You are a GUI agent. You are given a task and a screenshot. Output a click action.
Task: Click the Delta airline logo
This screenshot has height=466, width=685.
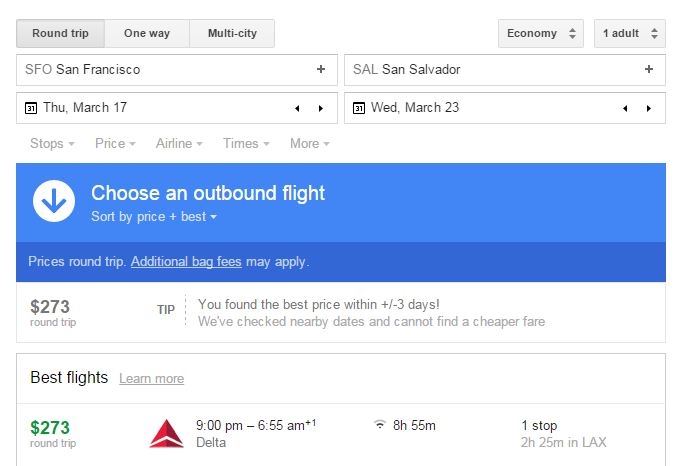[x=166, y=433]
